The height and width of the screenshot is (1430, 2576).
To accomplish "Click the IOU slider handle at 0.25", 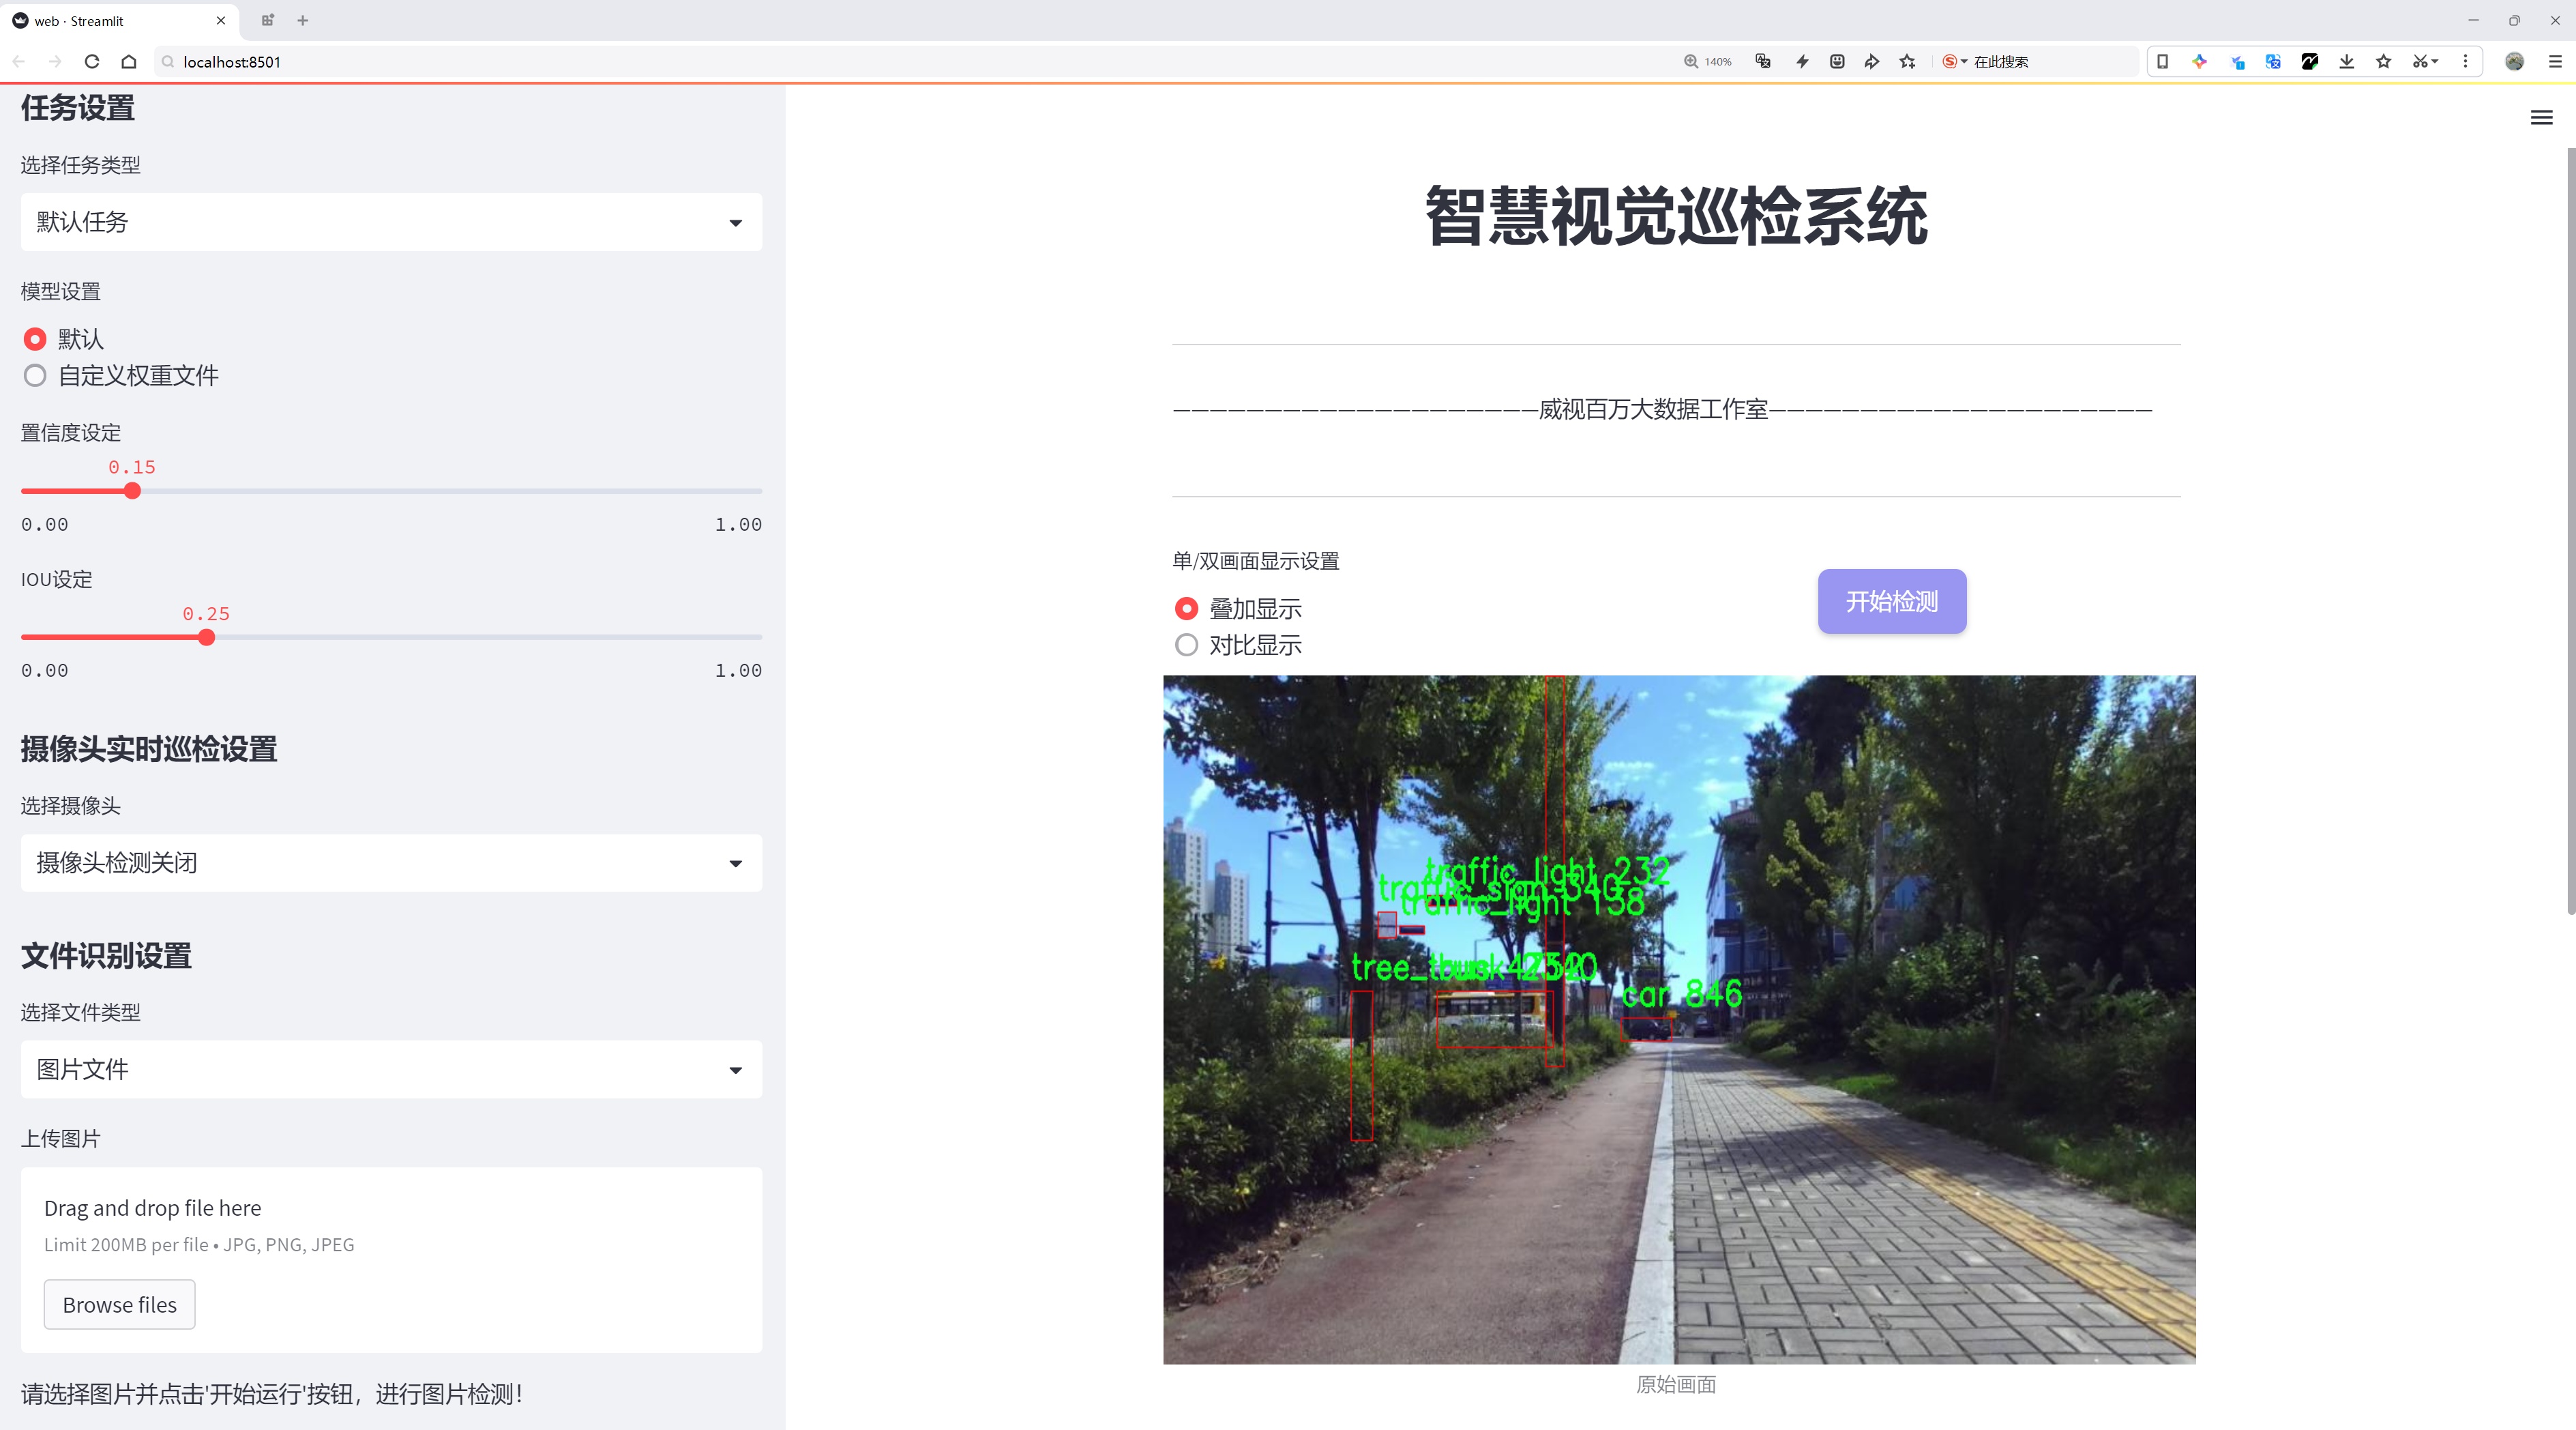I will 207,638.
